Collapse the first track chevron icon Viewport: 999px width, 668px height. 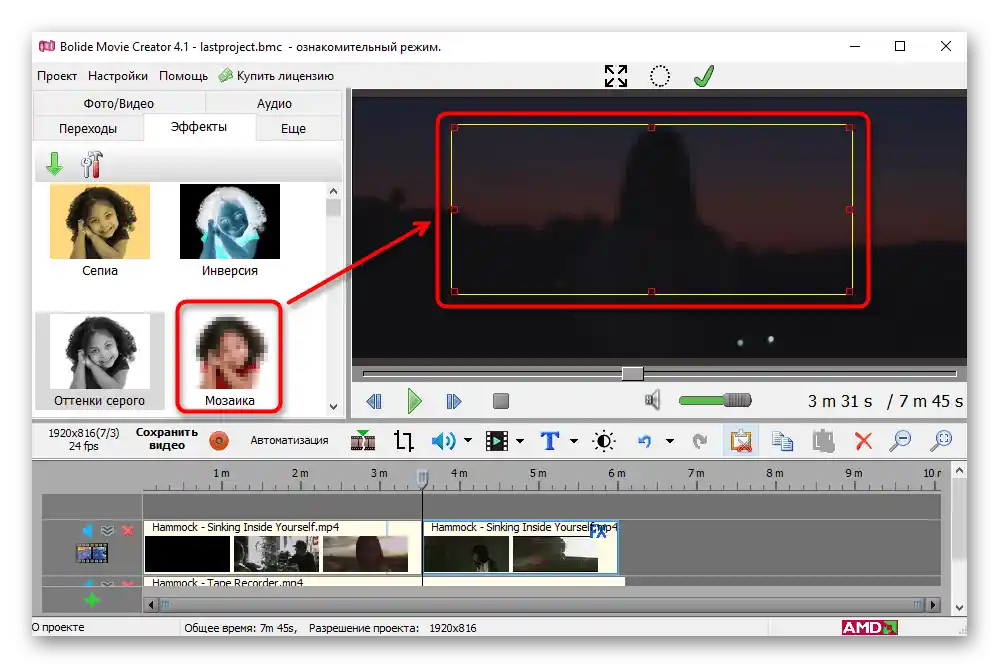tap(108, 530)
